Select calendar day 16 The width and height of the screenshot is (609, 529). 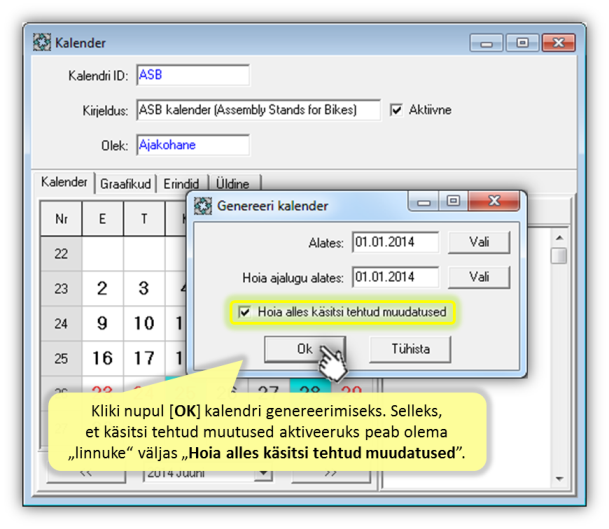(103, 358)
